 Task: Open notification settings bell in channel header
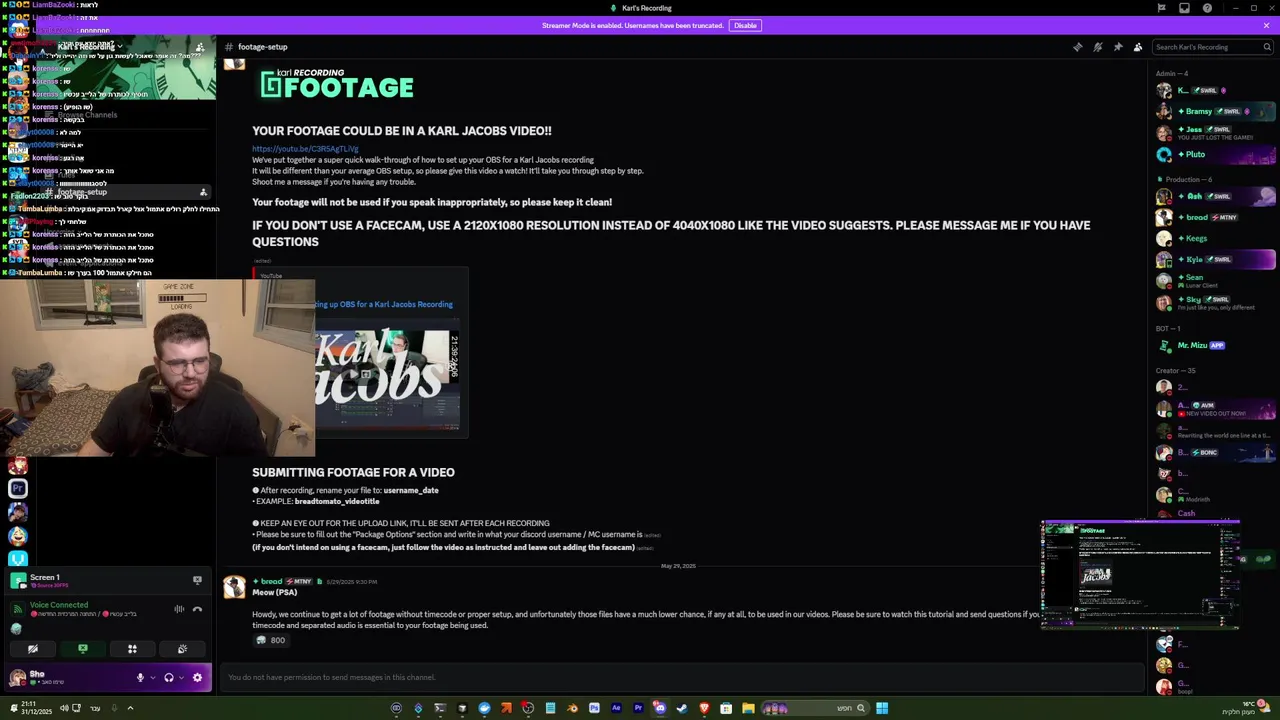click(1097, 47)
